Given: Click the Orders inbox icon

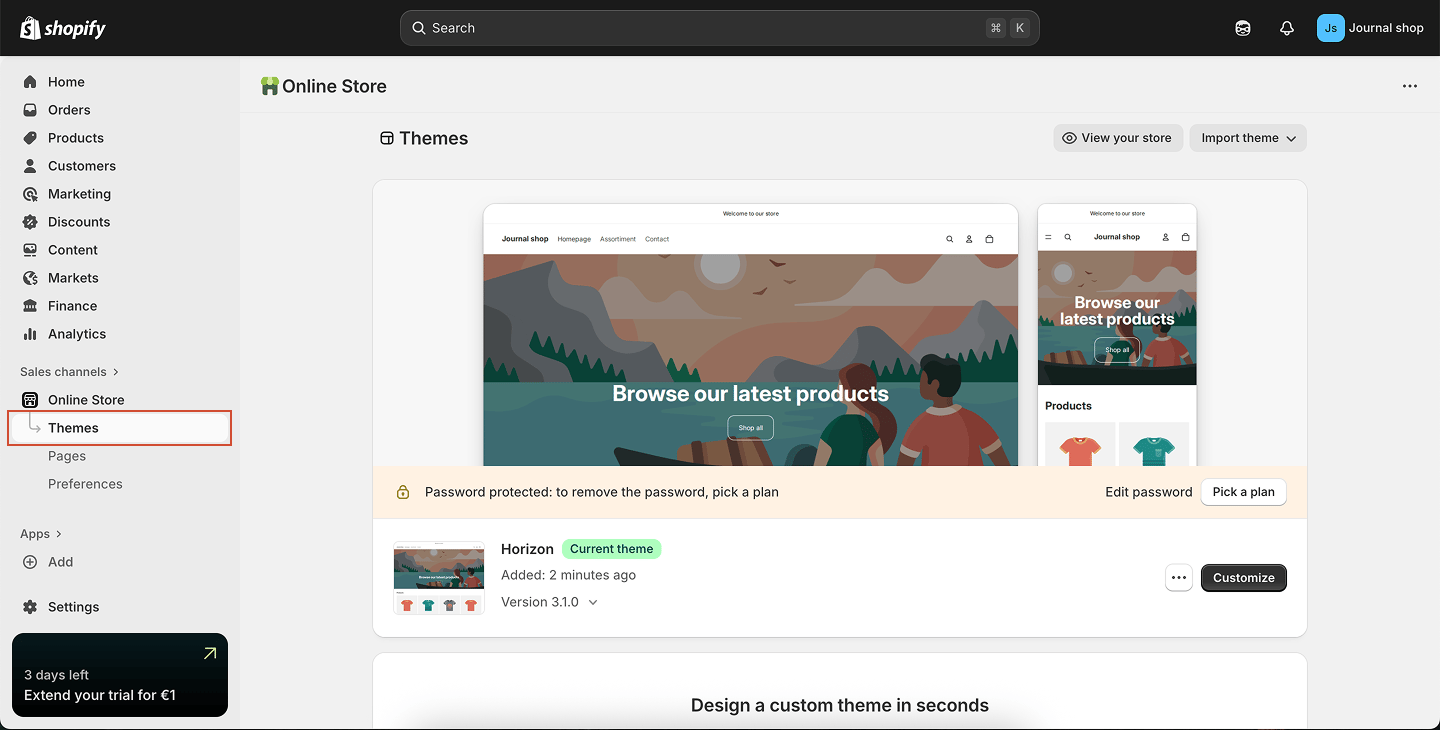Looking at the screenshot, I should 30,110.
